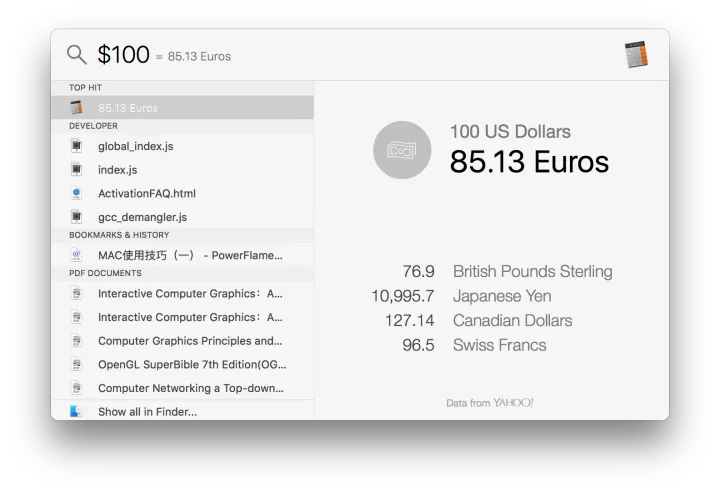Viewport: 720px width, 493px height.
Task: Open Computer Graphics Principles PDF result
Action: [x=190, y=340]
